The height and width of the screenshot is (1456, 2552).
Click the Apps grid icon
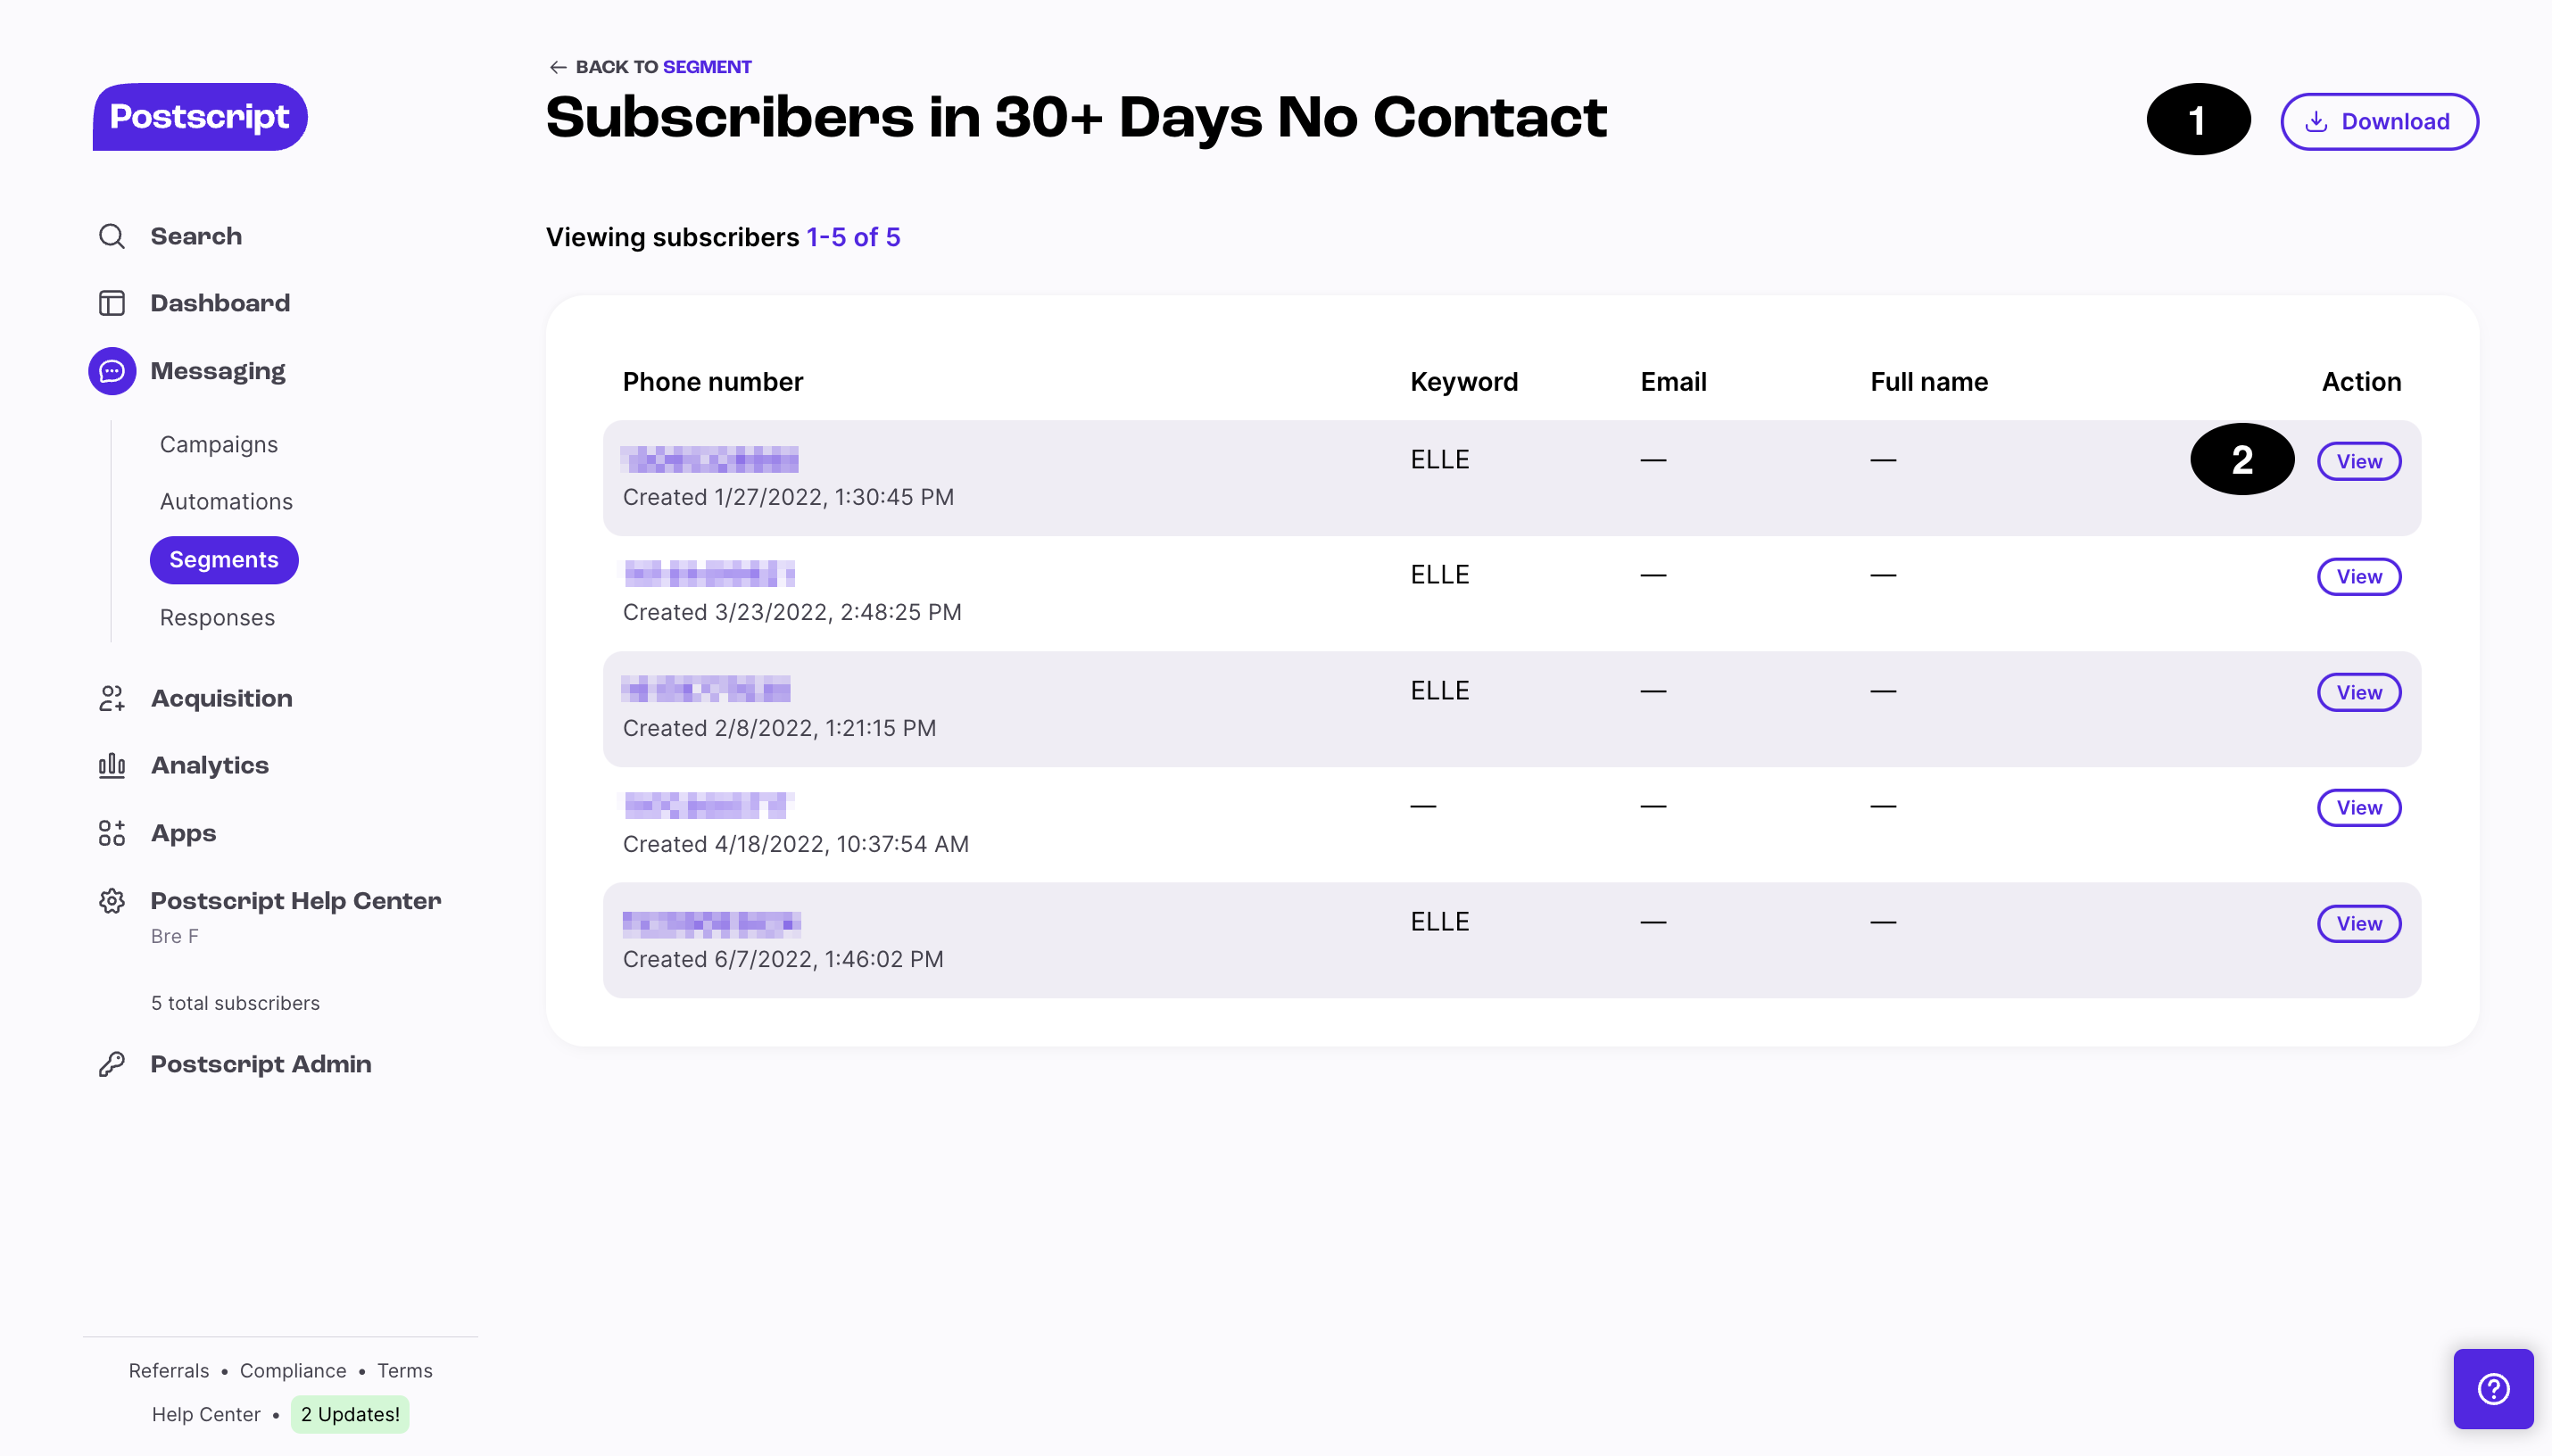[x=112, y=833]
